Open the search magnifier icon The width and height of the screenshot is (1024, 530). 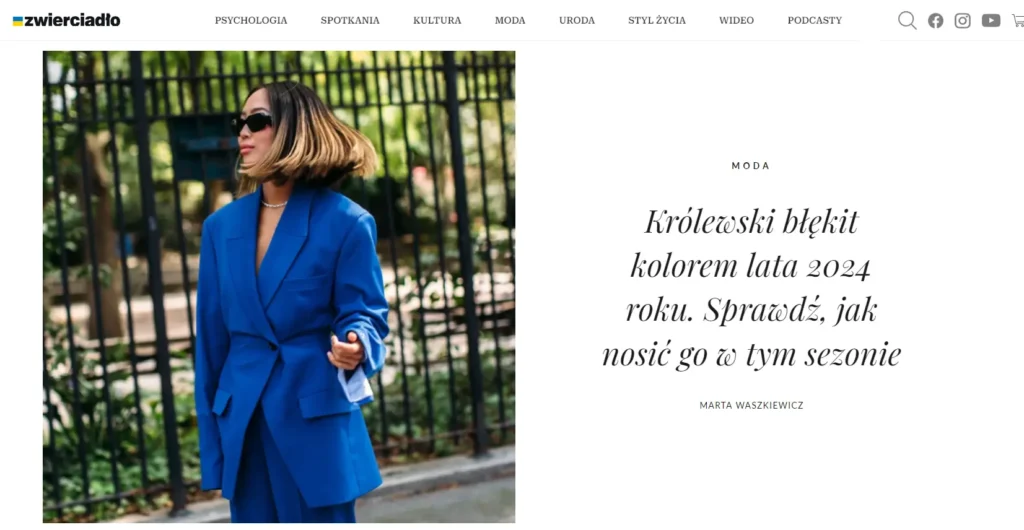(907, 20)
